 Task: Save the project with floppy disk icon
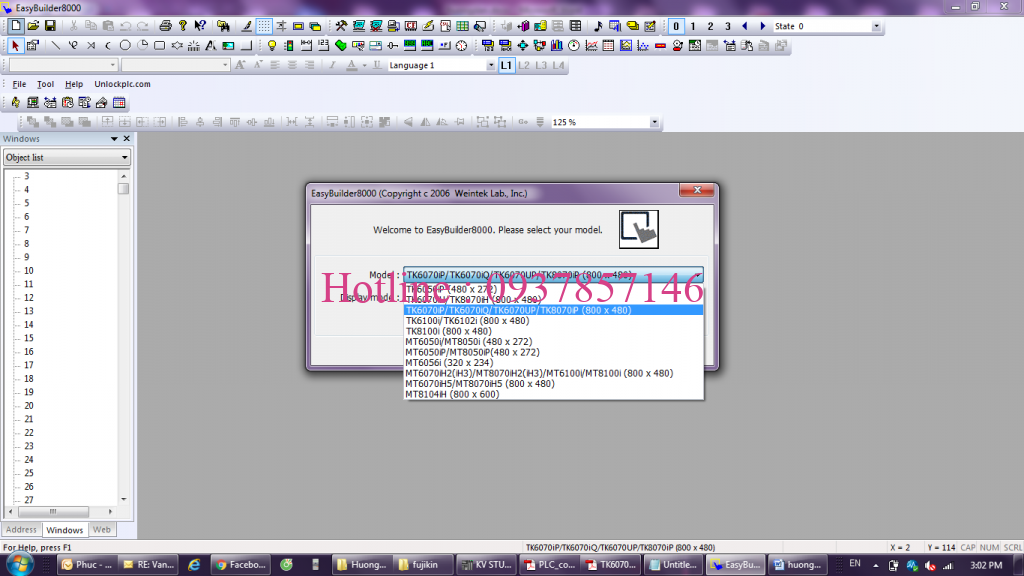coord(50,26)
